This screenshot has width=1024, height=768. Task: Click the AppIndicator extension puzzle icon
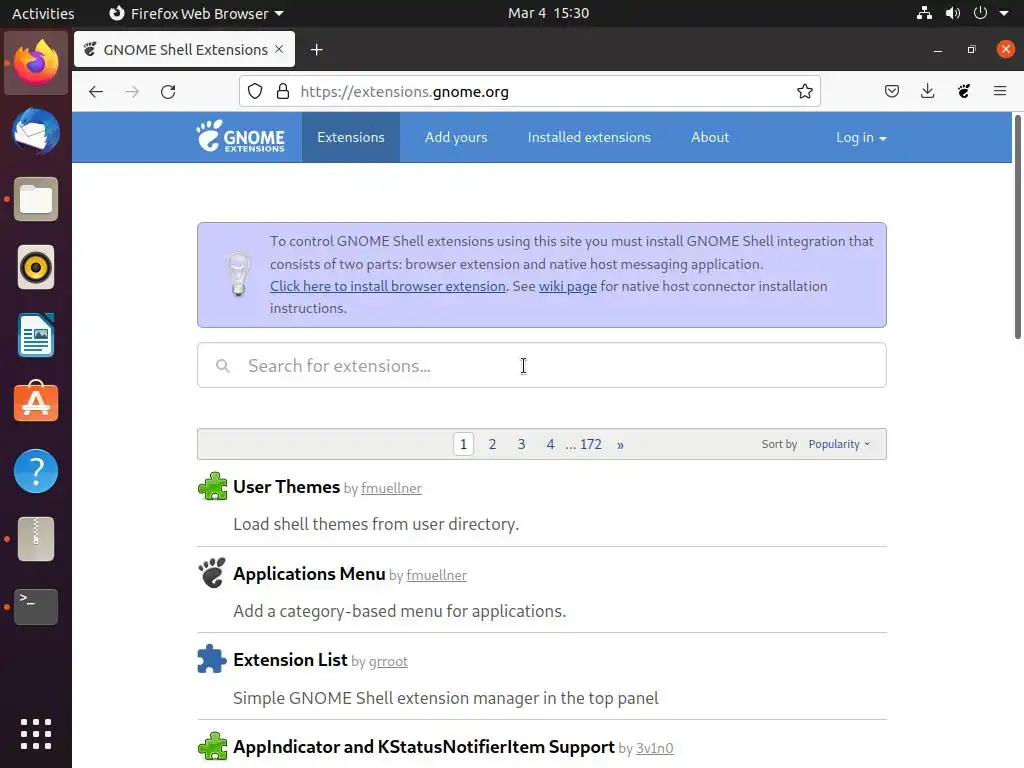tap(212, 746)
